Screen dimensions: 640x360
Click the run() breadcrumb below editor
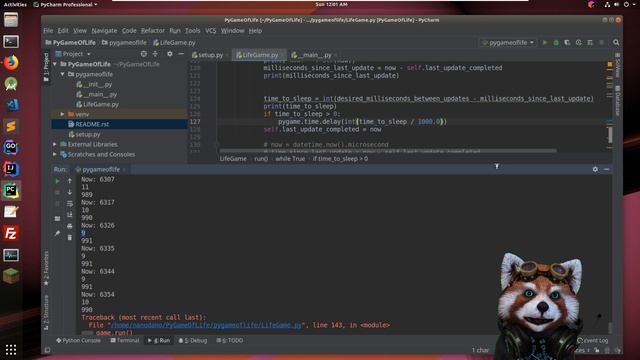tap(261, 159)
